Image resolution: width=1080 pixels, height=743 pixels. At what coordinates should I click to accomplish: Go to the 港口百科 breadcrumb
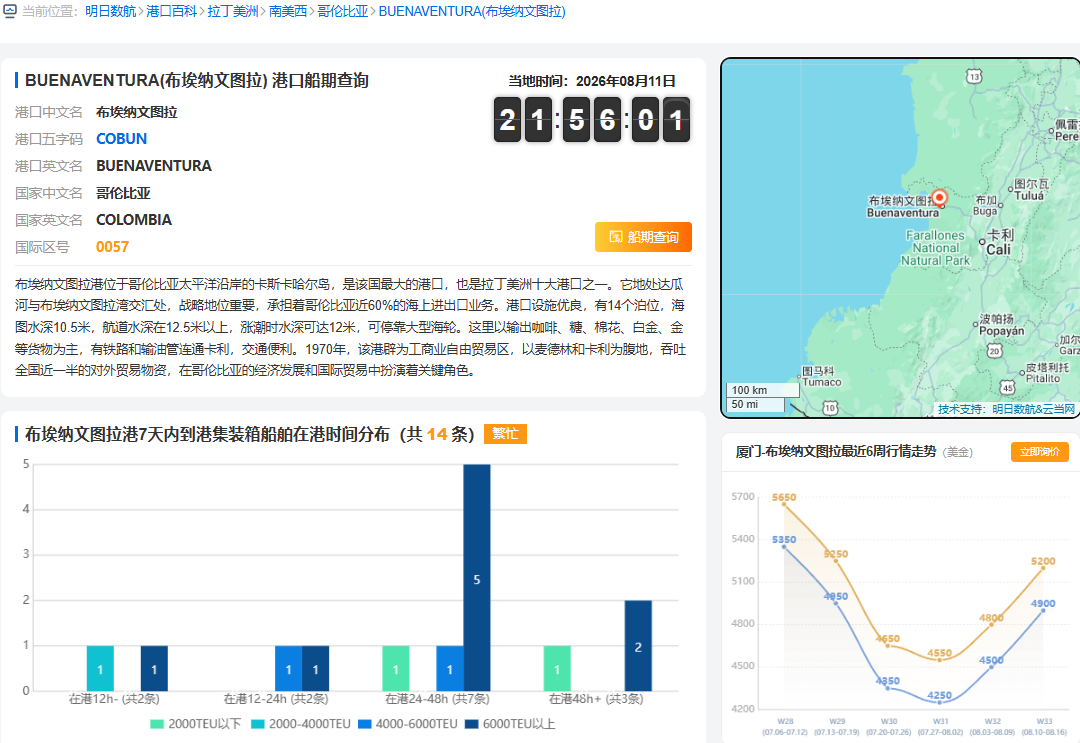172,12
